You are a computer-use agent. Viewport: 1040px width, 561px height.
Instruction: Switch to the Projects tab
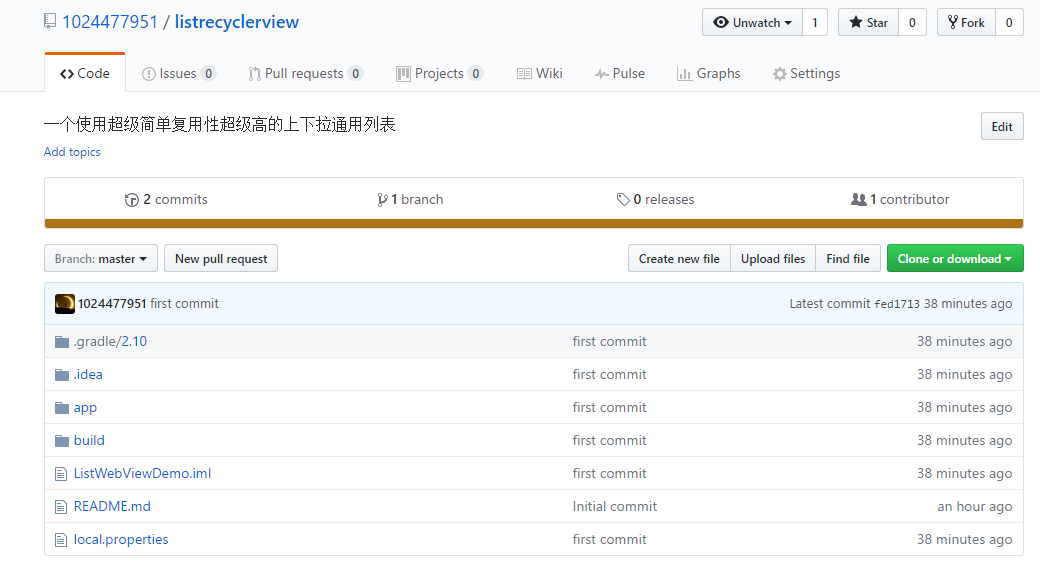pyautogui.click(x=439, y=74)
